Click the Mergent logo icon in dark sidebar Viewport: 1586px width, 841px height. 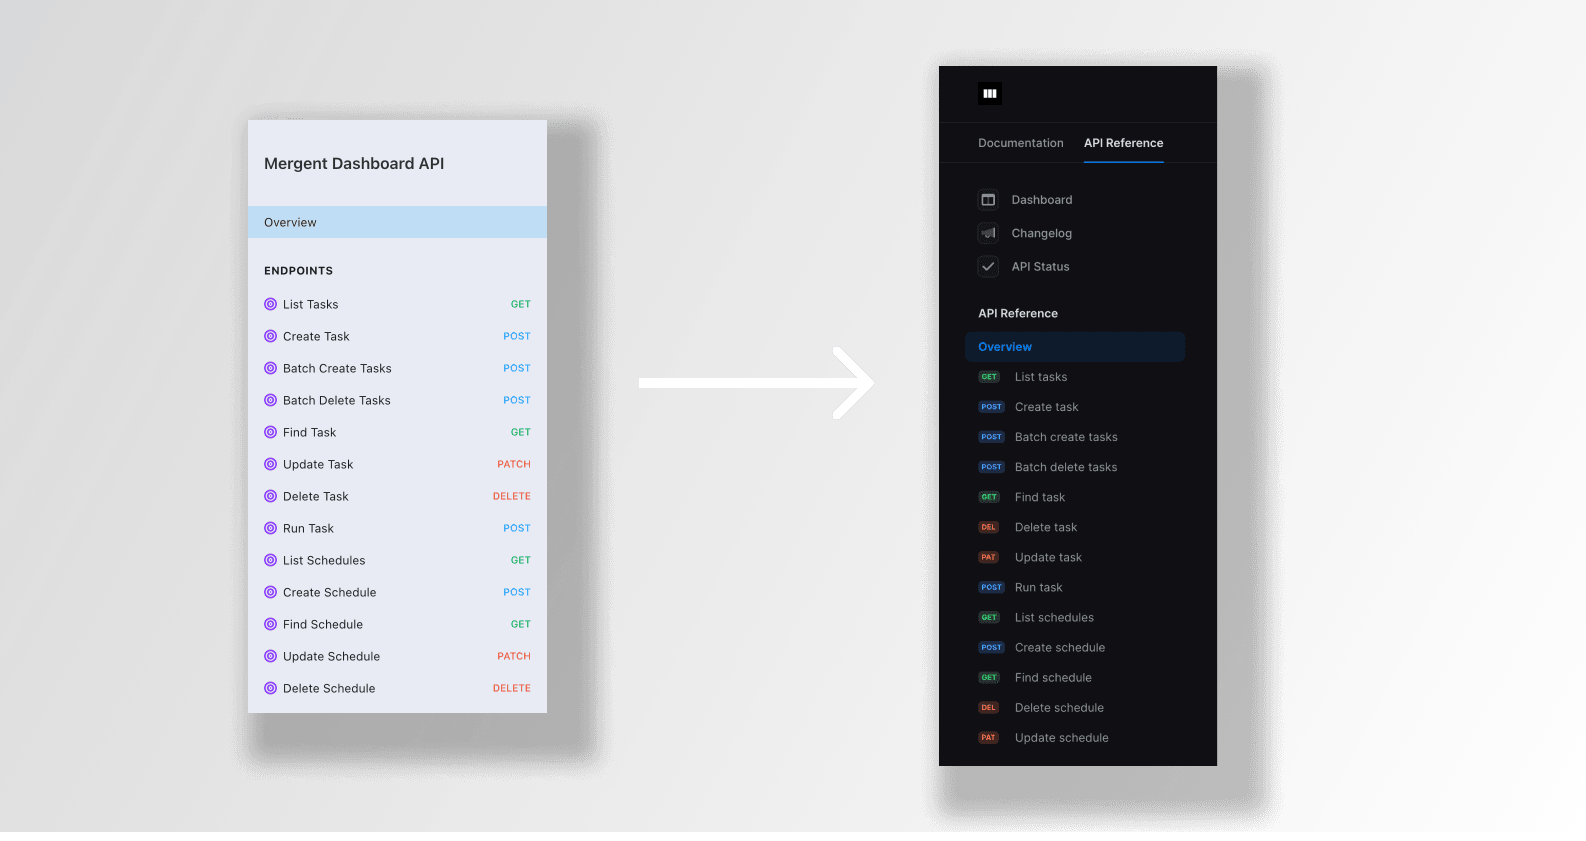[989, 94]
